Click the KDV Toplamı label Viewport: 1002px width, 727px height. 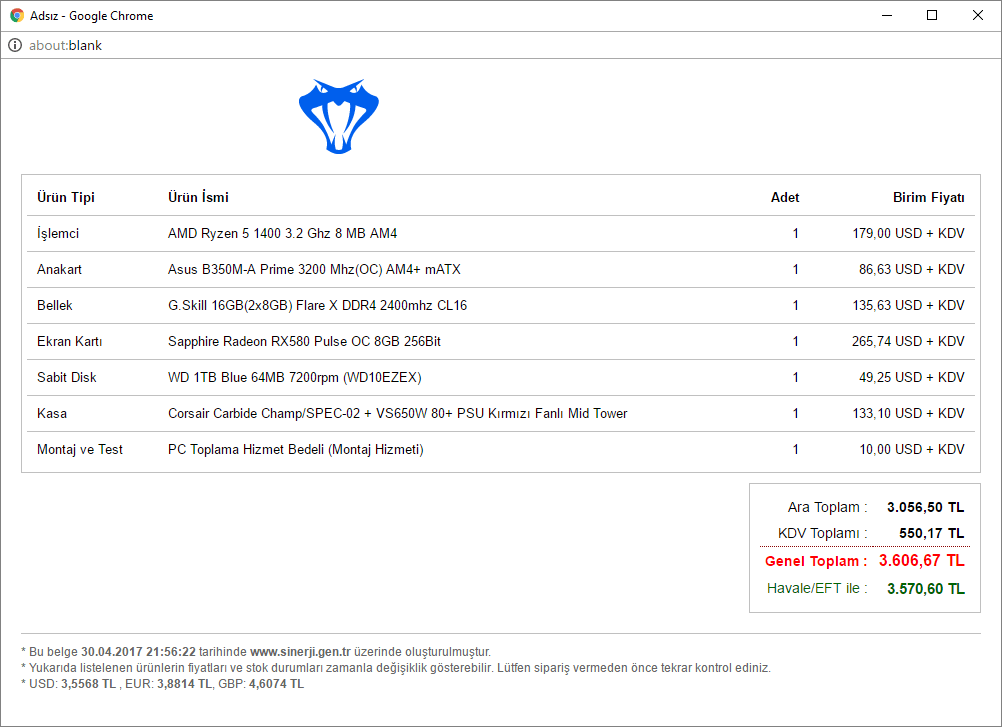[822, 533]
